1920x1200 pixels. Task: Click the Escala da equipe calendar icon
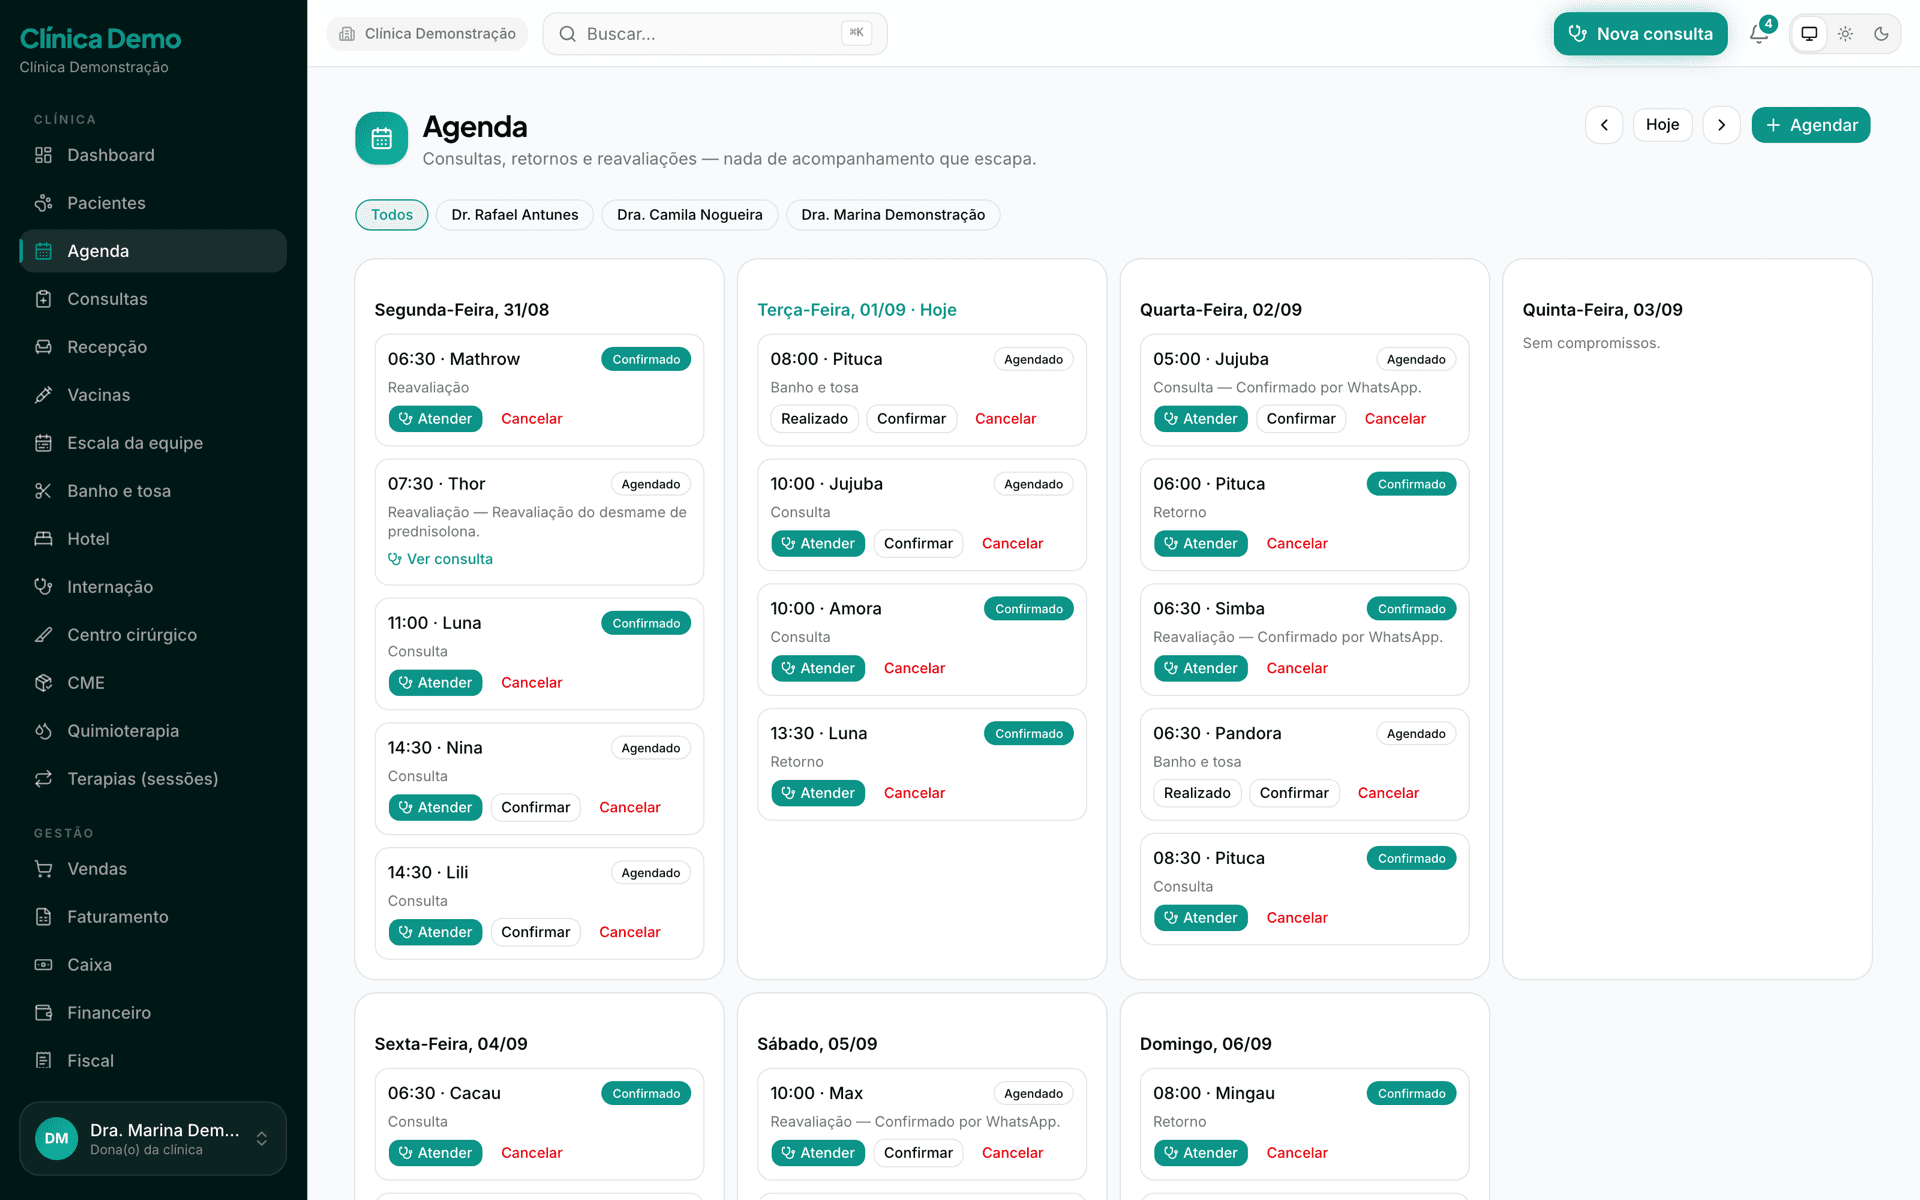(43, 443)
